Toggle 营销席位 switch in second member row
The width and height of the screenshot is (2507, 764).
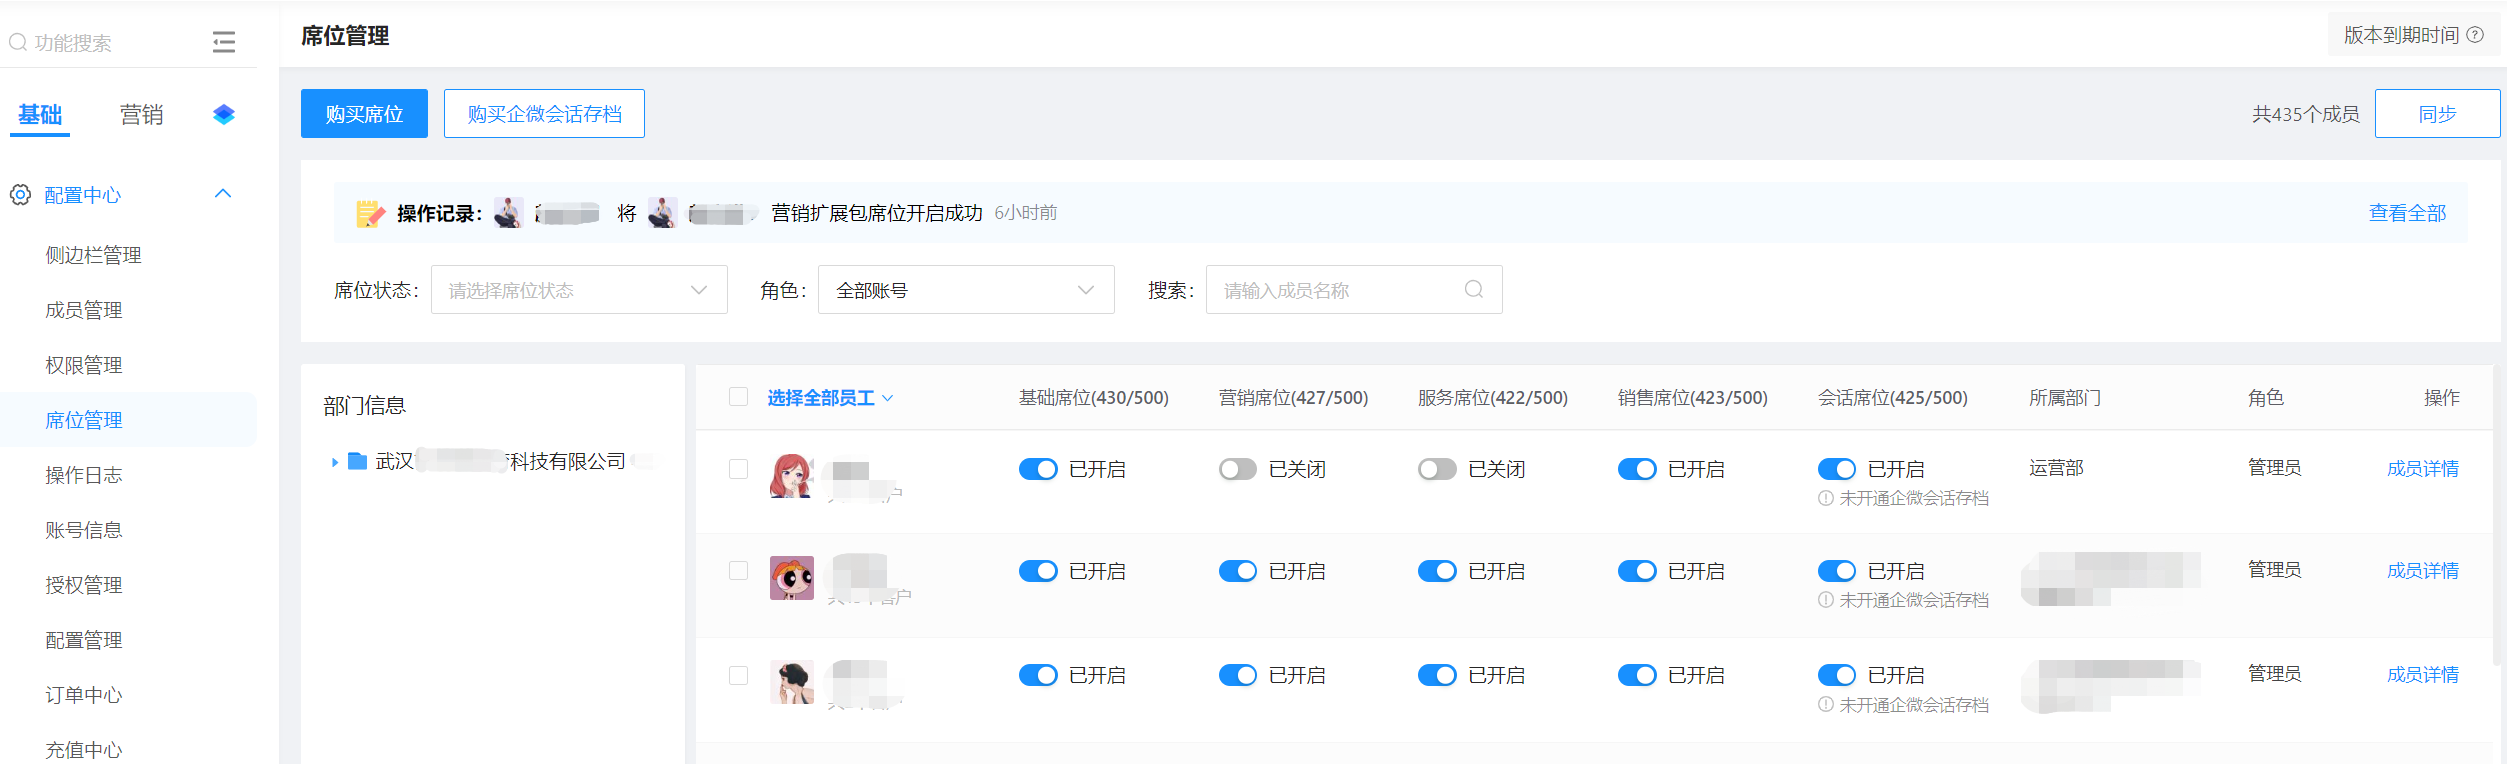1238,571
